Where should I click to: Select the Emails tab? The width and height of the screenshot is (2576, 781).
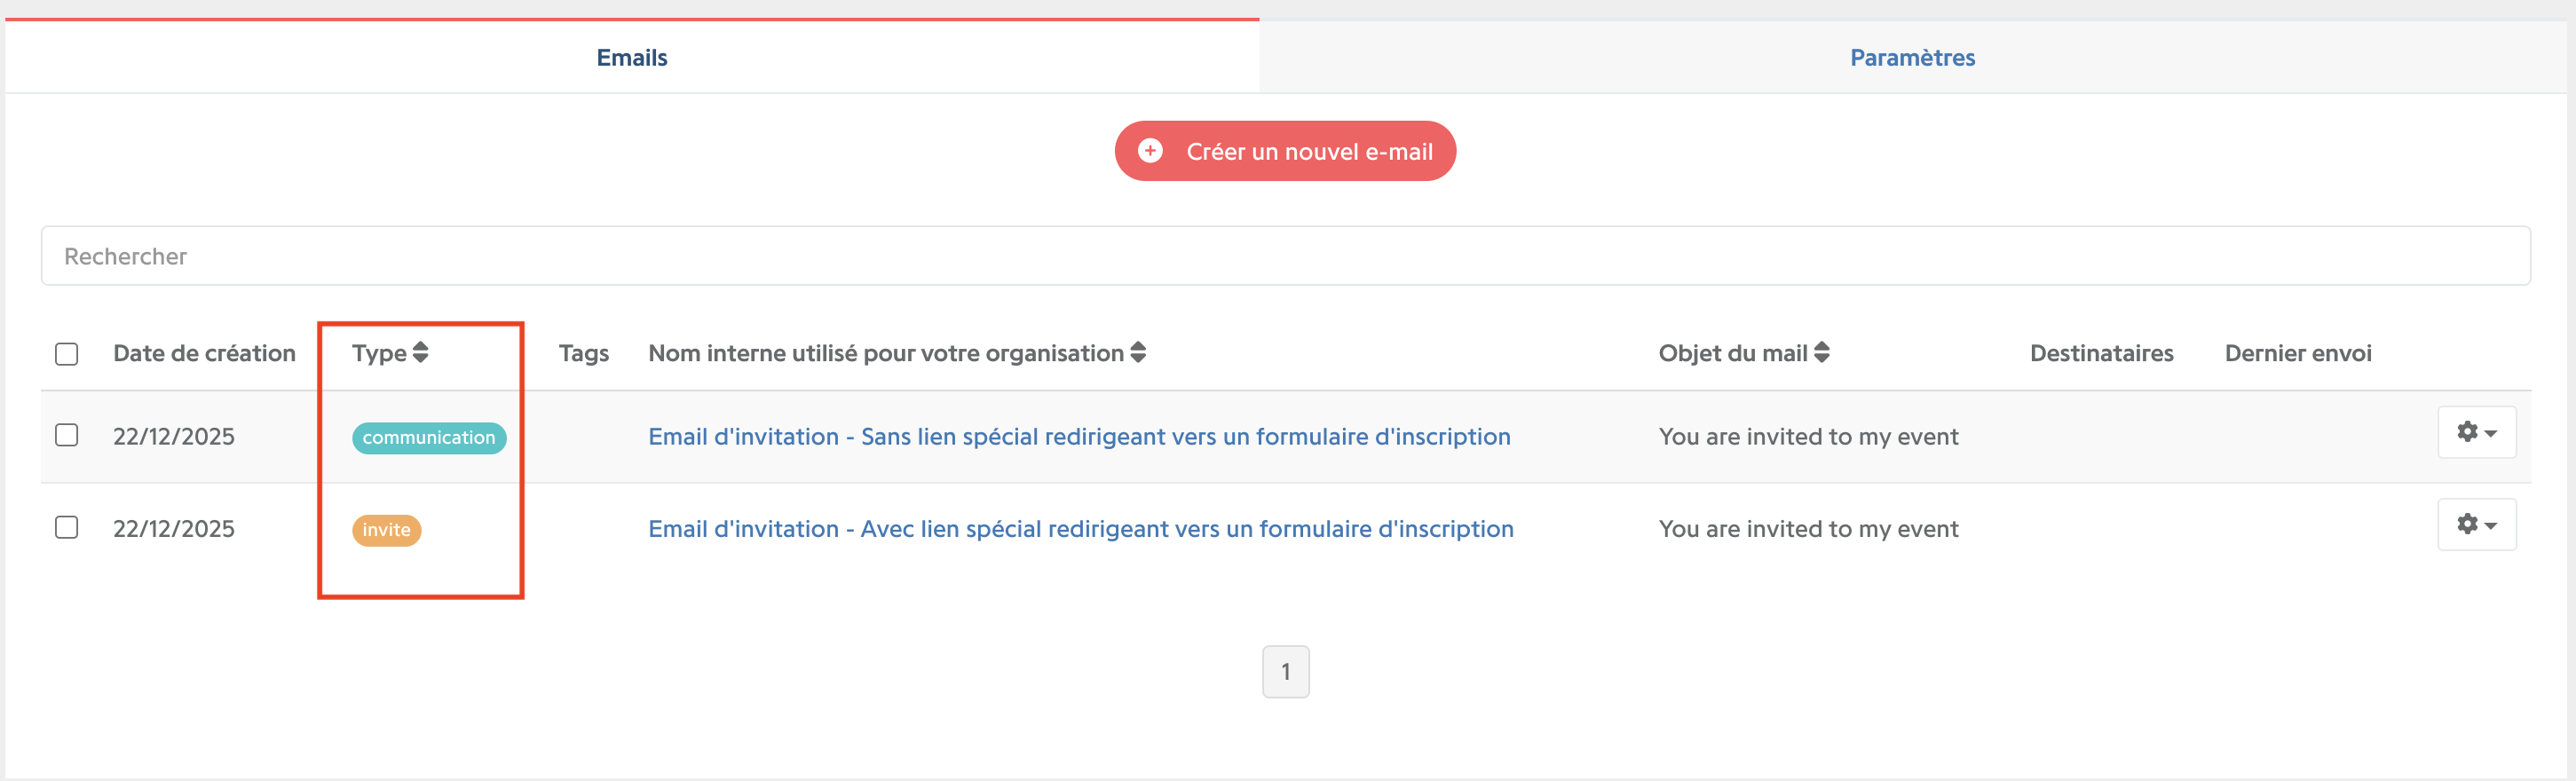(632, 57)
